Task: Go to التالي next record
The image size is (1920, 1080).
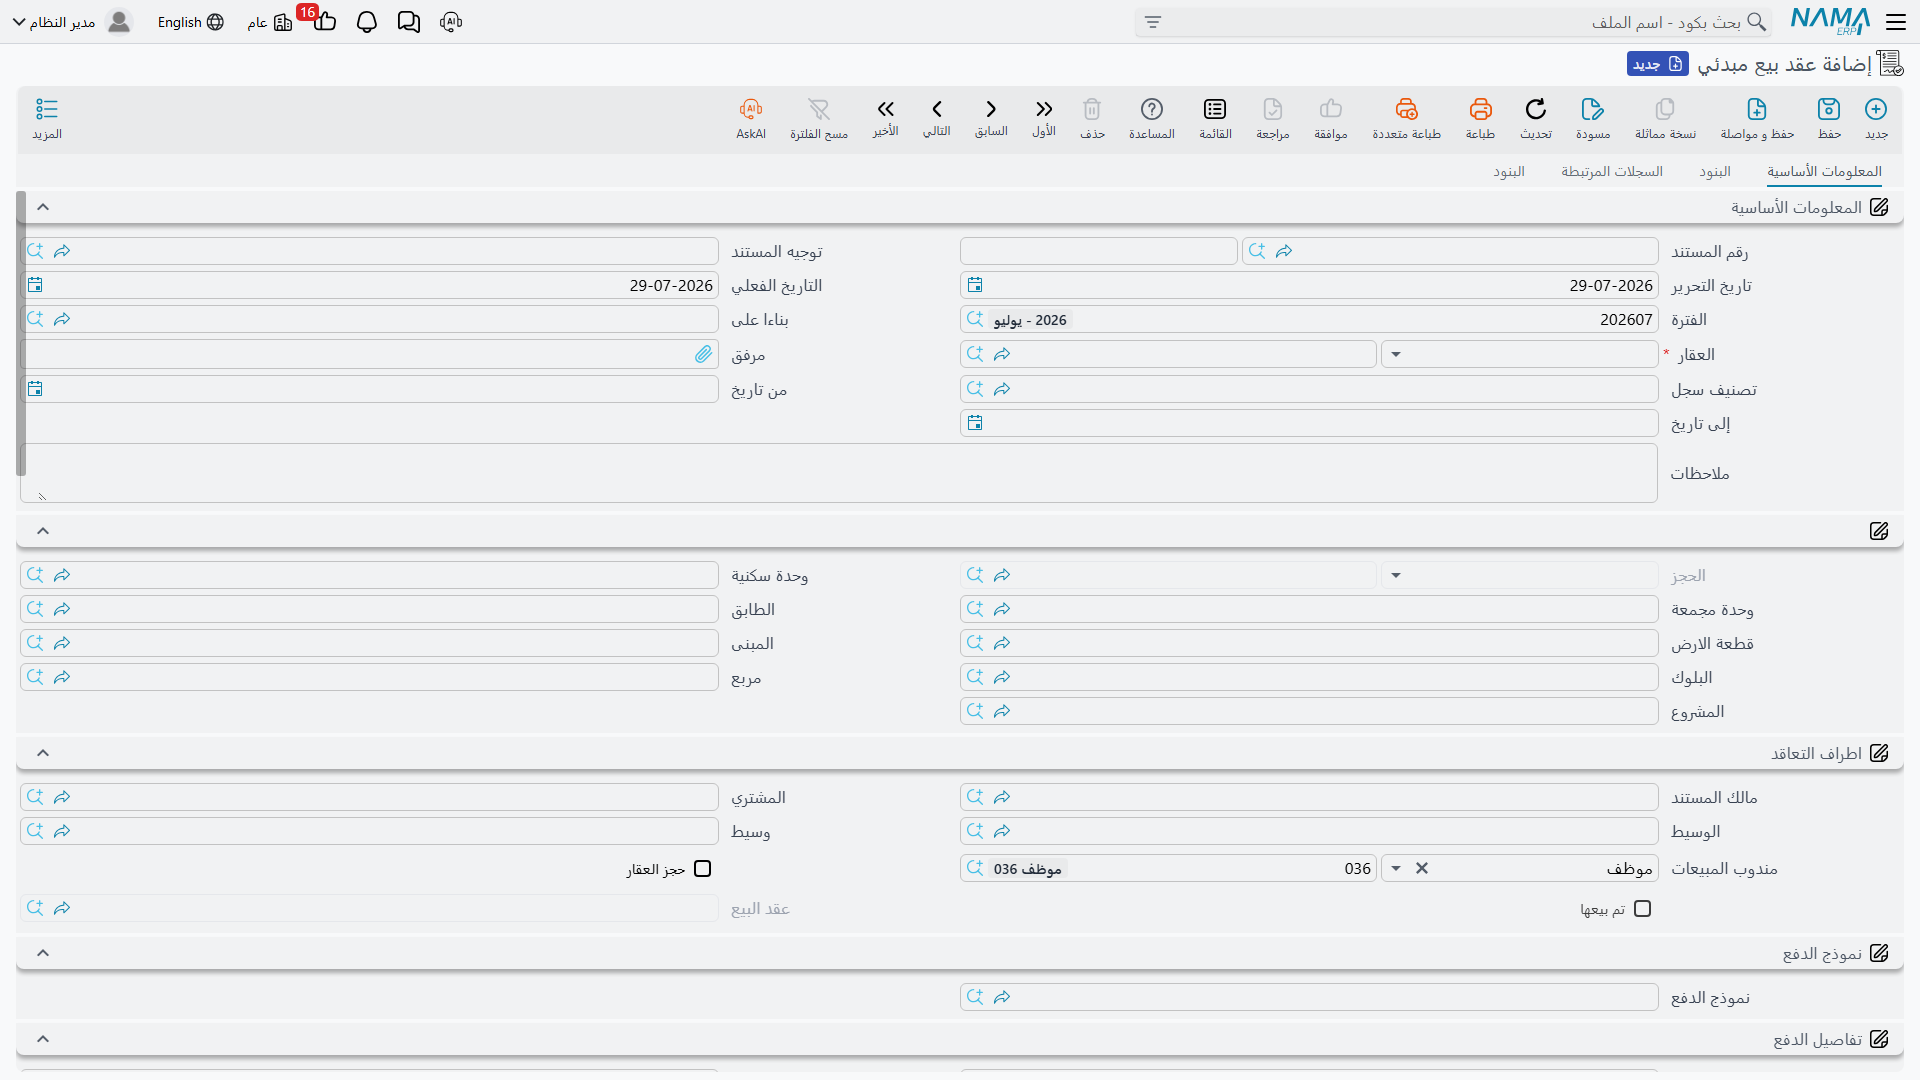Action: point(937,117)
